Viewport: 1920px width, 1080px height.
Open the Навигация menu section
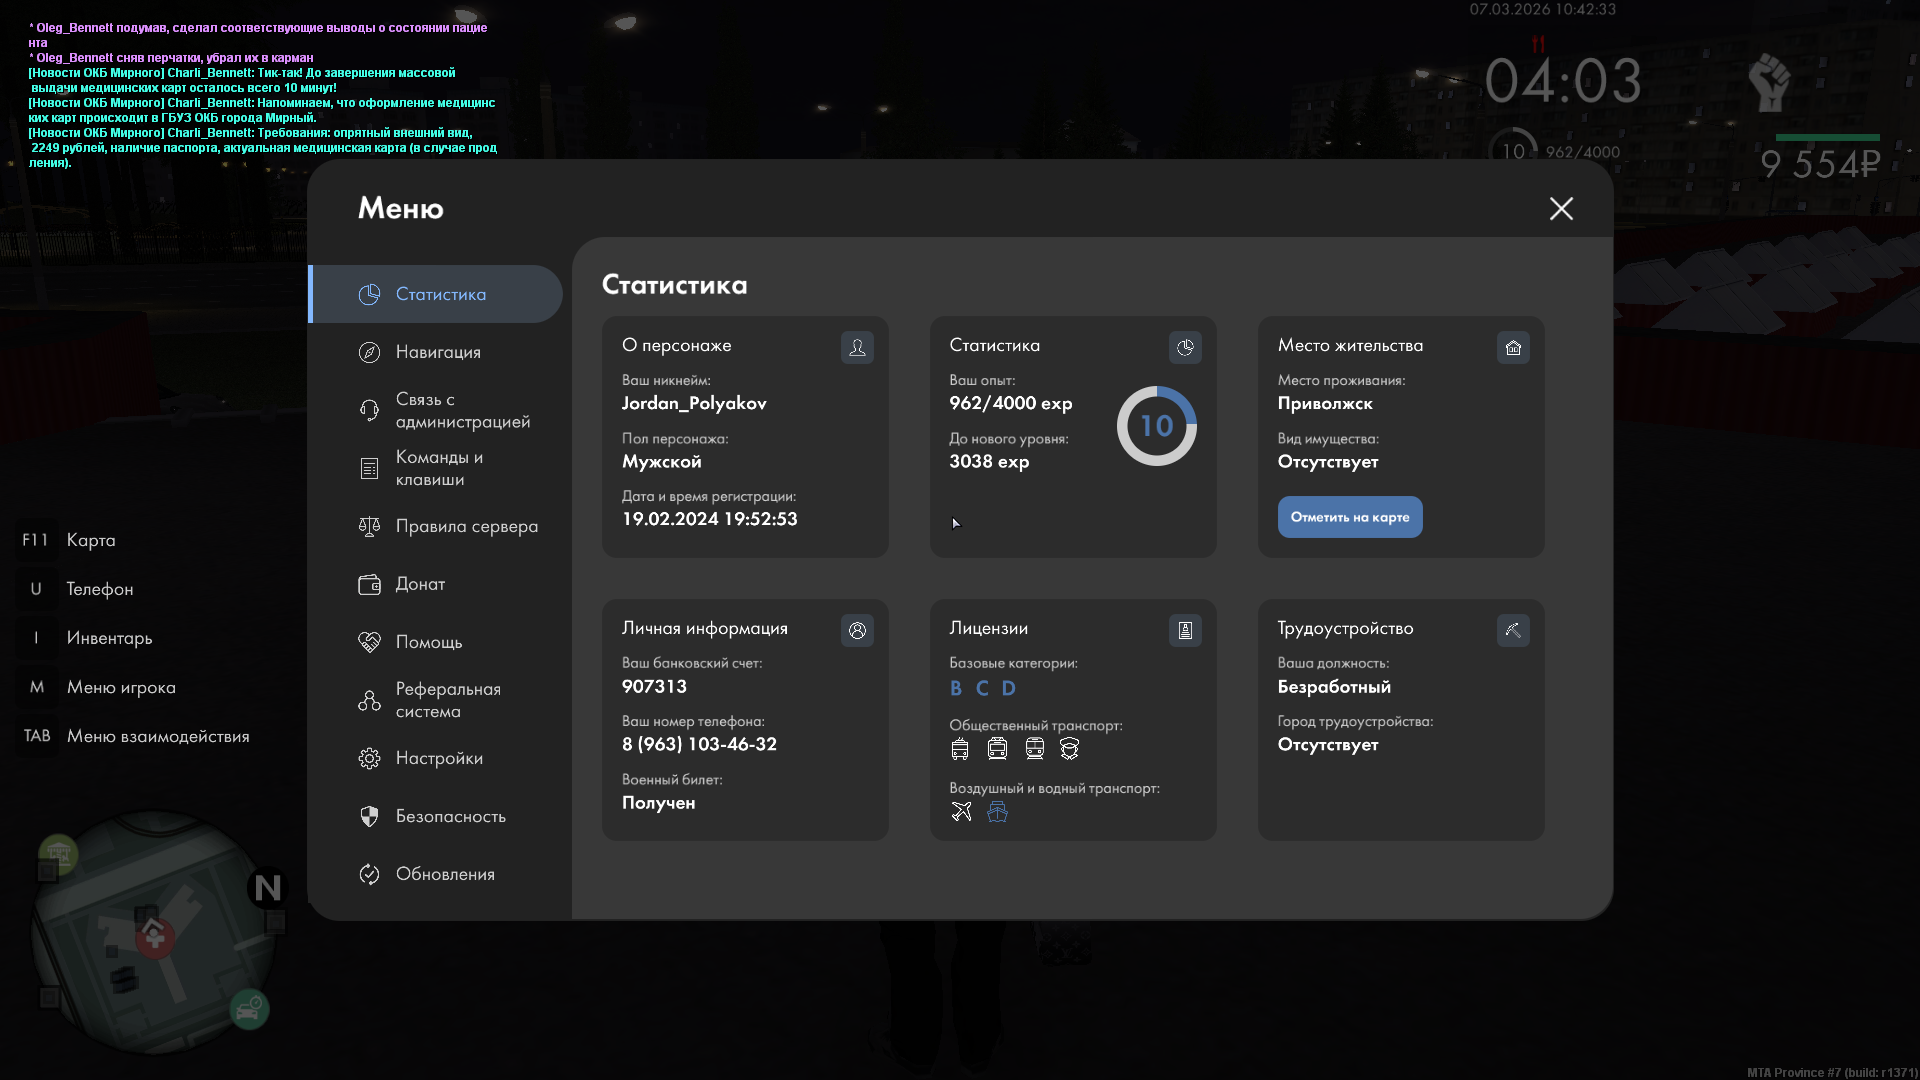tap(438, 352)
